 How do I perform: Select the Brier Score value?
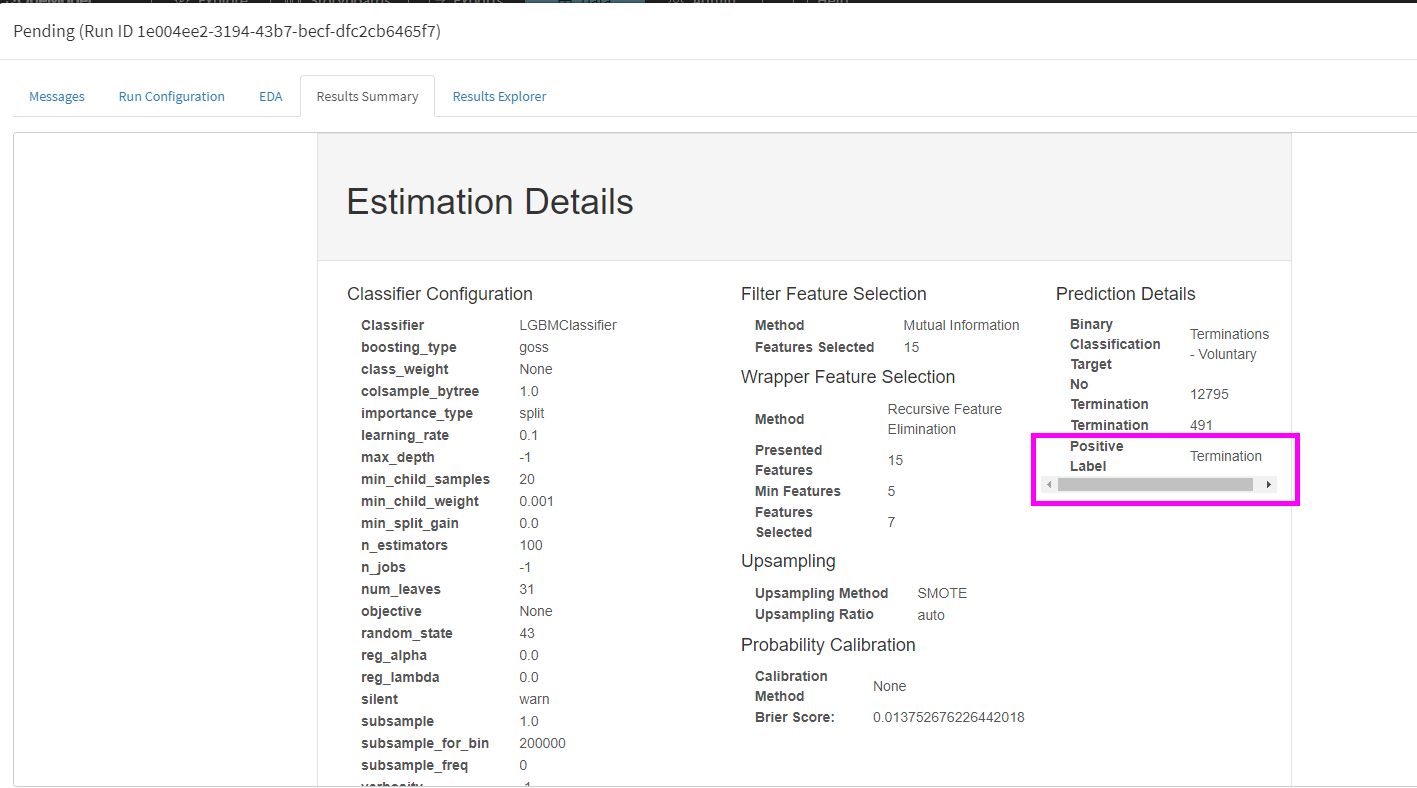(x=948, y=717)
